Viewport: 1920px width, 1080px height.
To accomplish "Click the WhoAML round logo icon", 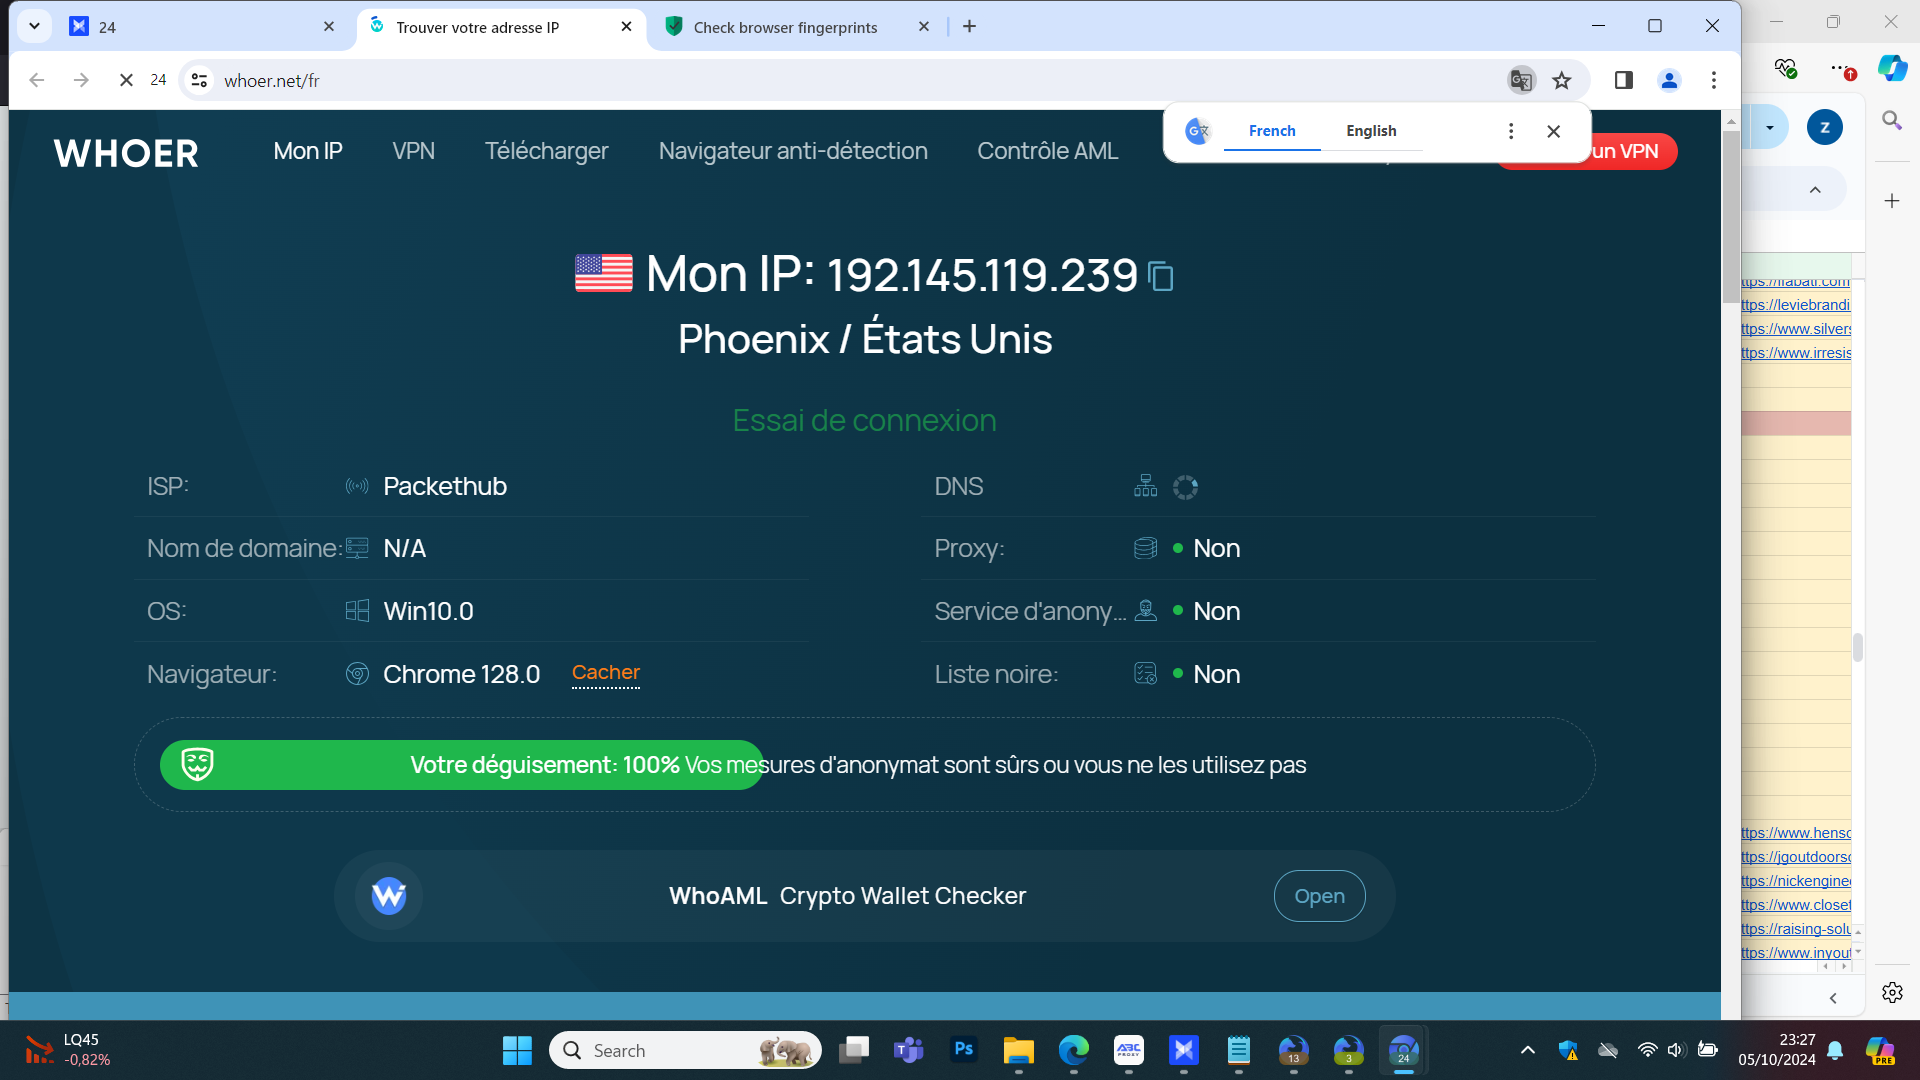I will pos(389,896).
